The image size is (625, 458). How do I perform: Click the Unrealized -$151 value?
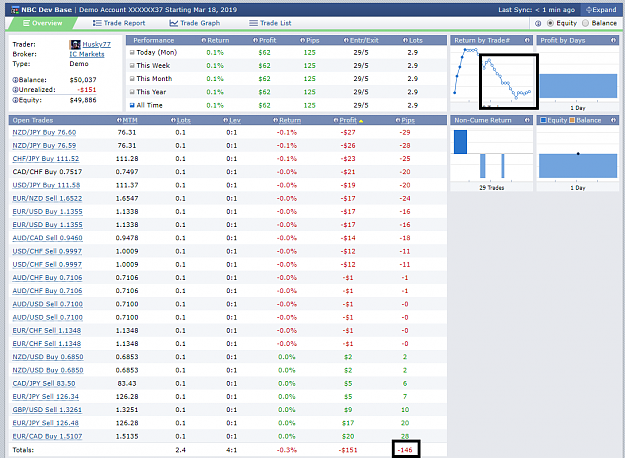click(x=87, y=90)
